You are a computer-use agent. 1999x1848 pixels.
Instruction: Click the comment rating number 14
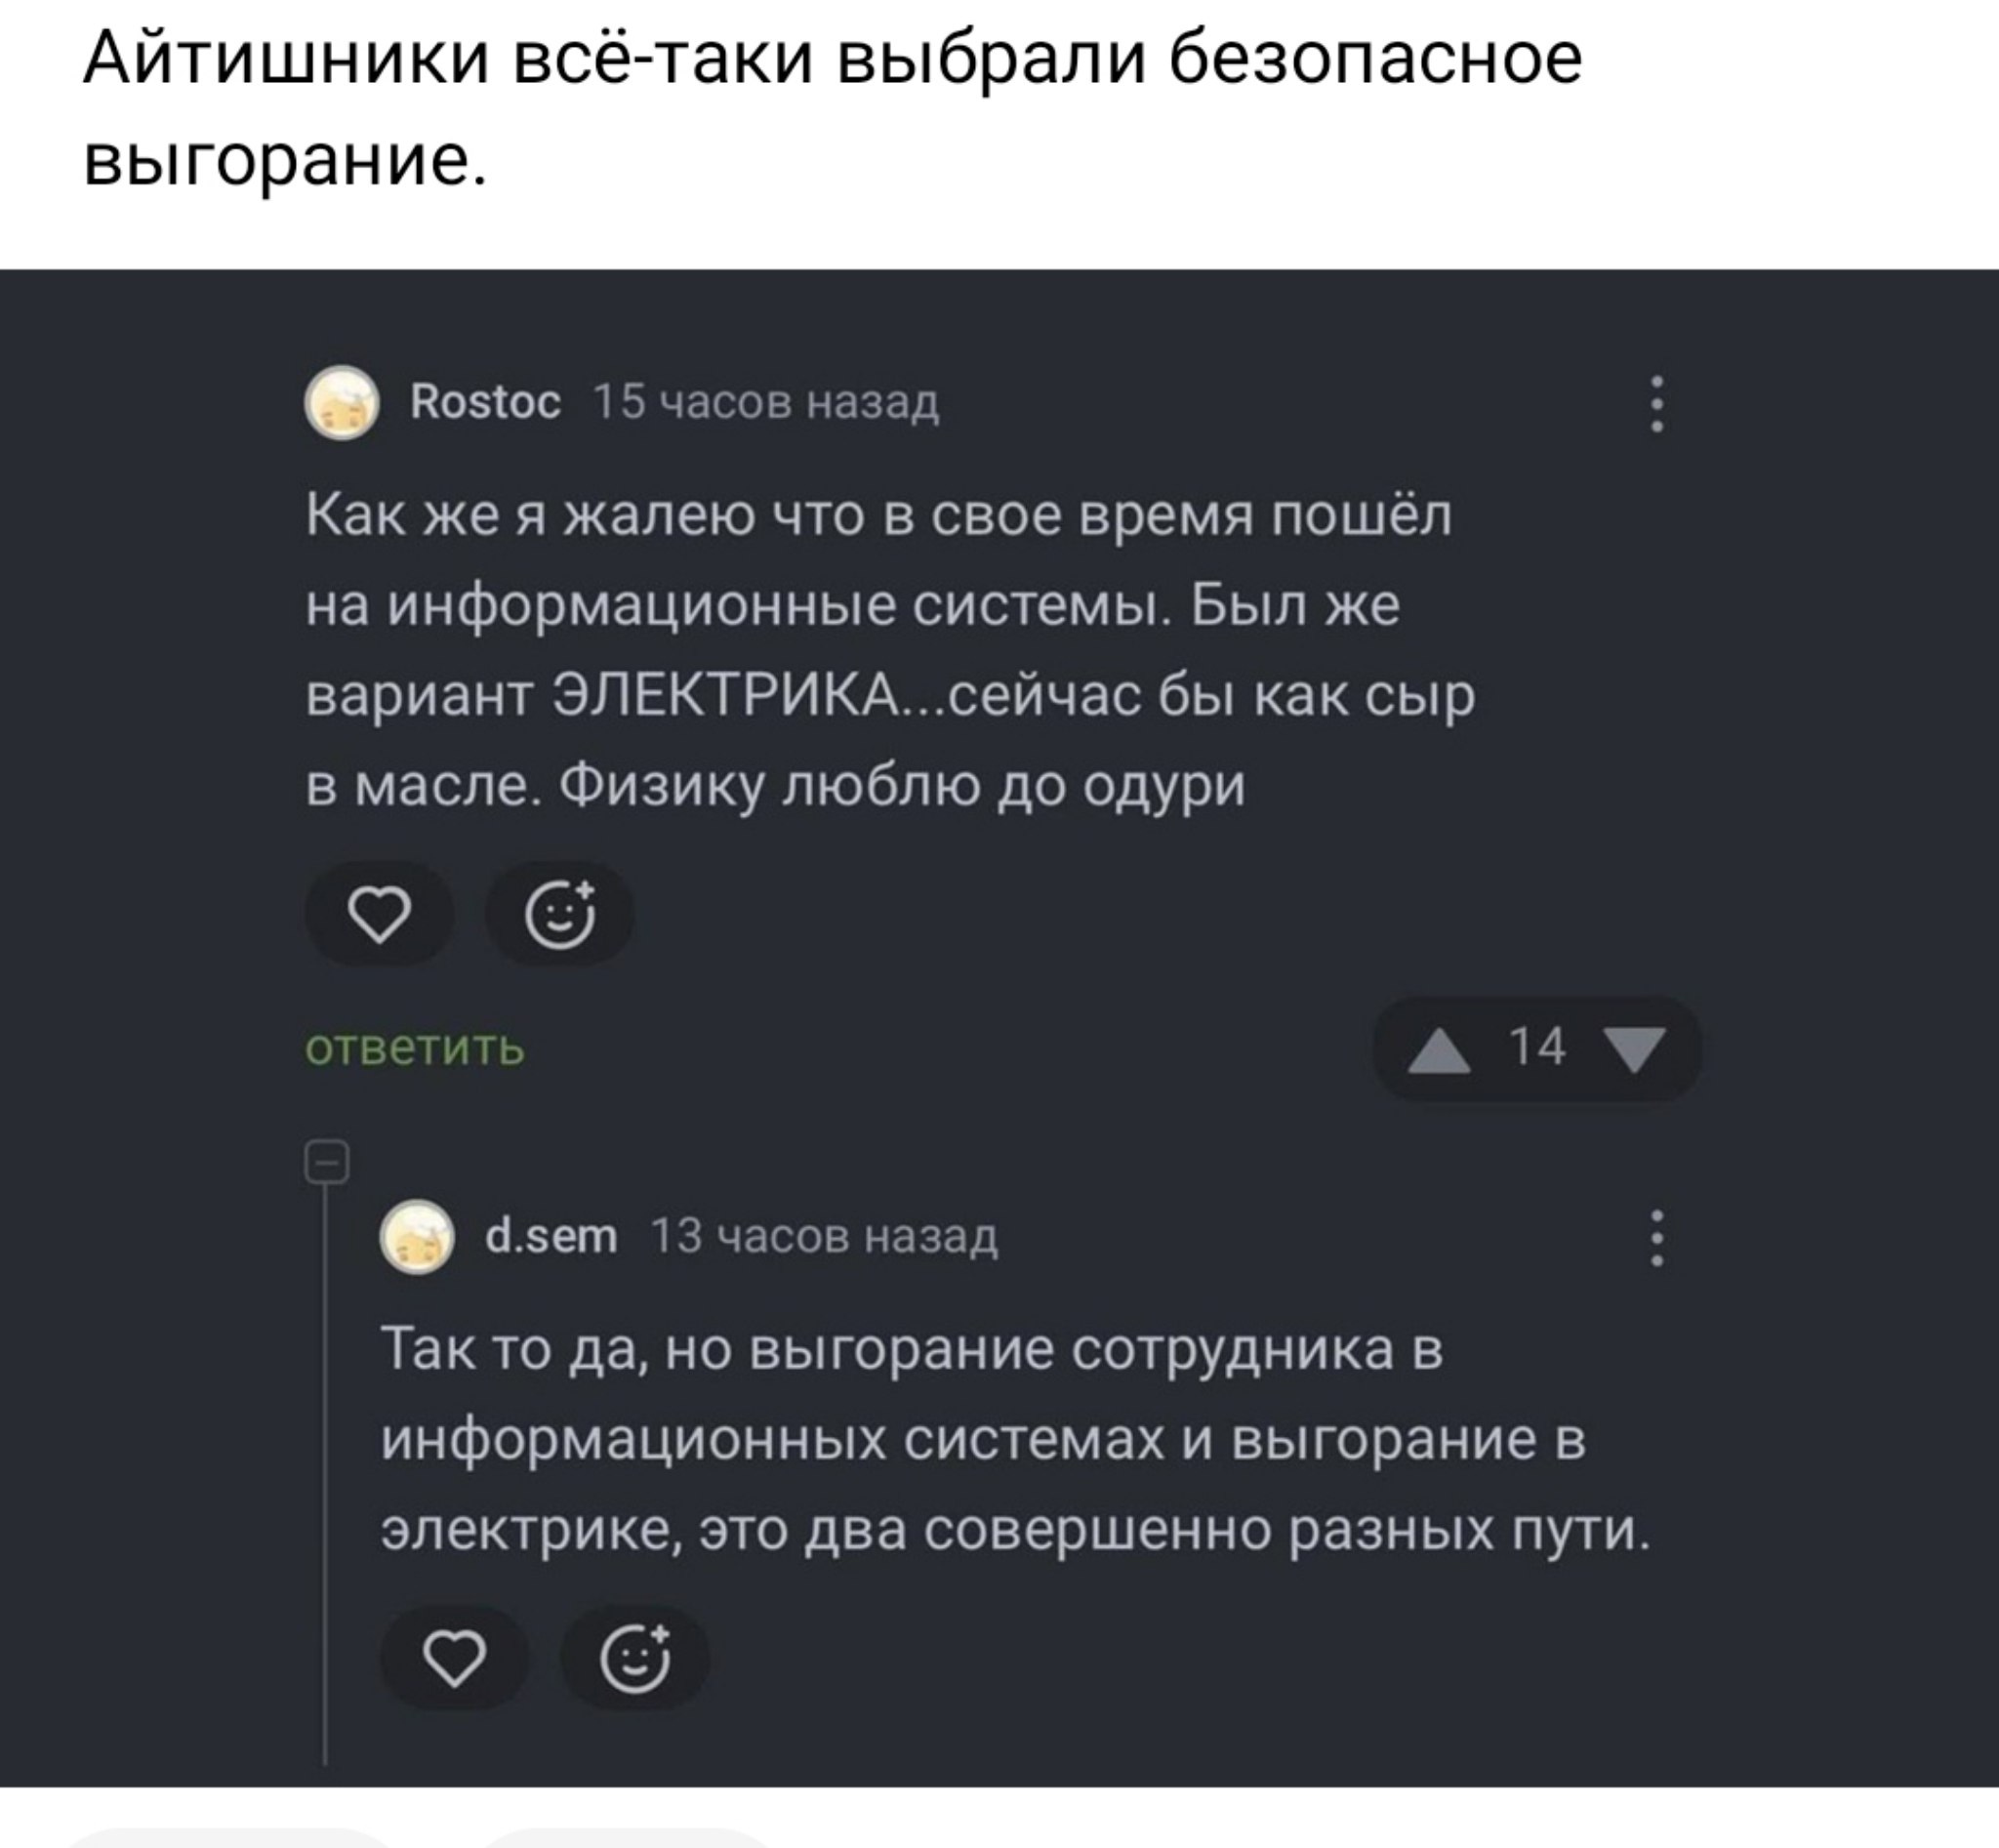click(1536, 1048)
